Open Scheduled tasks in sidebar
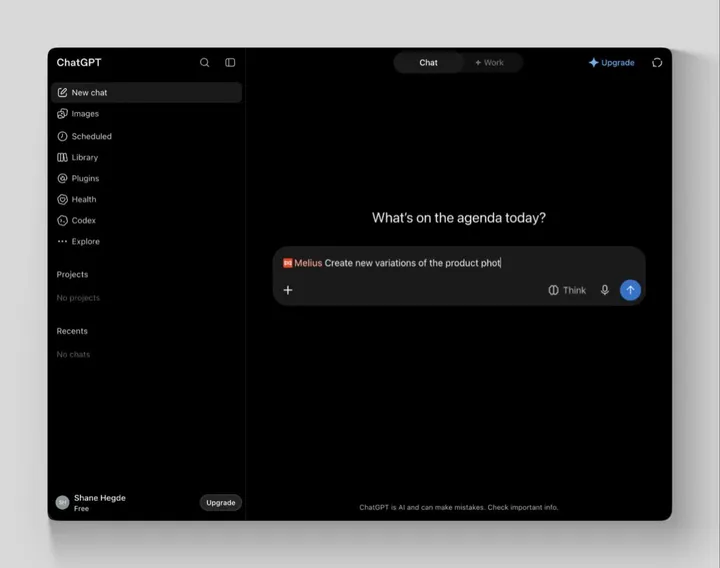The height and width of the screenshot is (568, 720). pos(146,136)
